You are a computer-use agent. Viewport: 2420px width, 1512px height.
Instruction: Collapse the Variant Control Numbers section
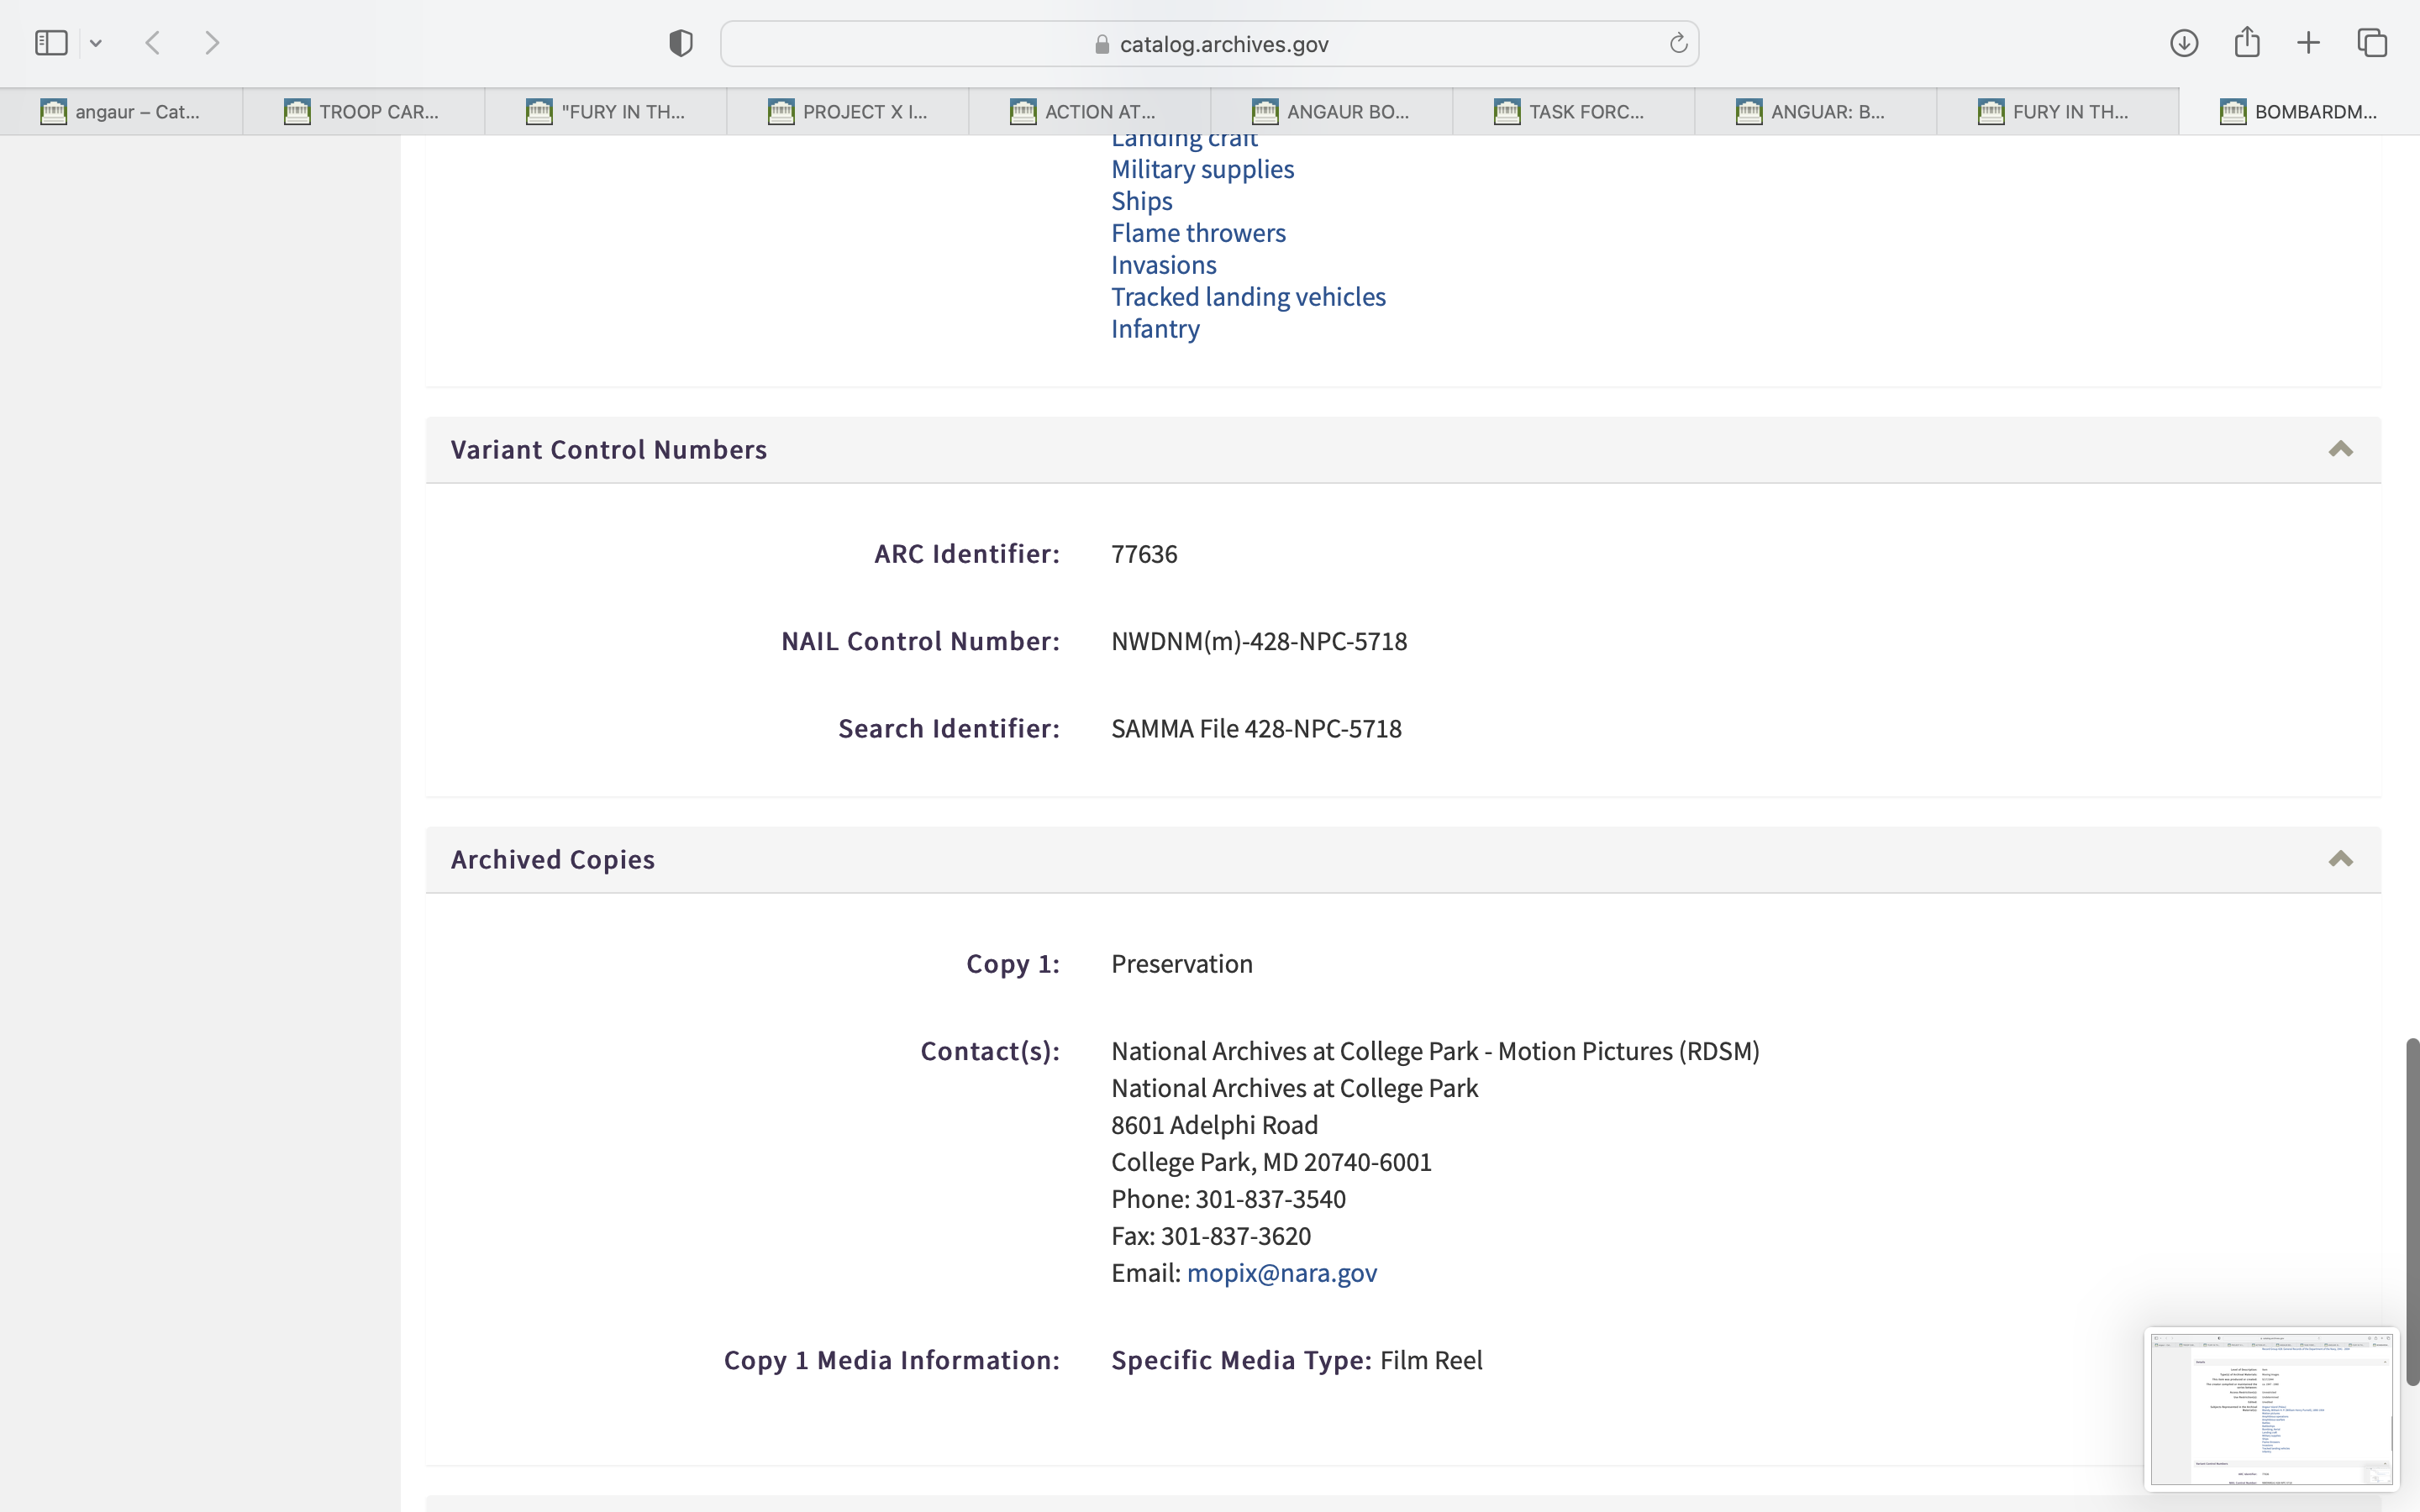pyautogui.click(x=2340, y=449)
